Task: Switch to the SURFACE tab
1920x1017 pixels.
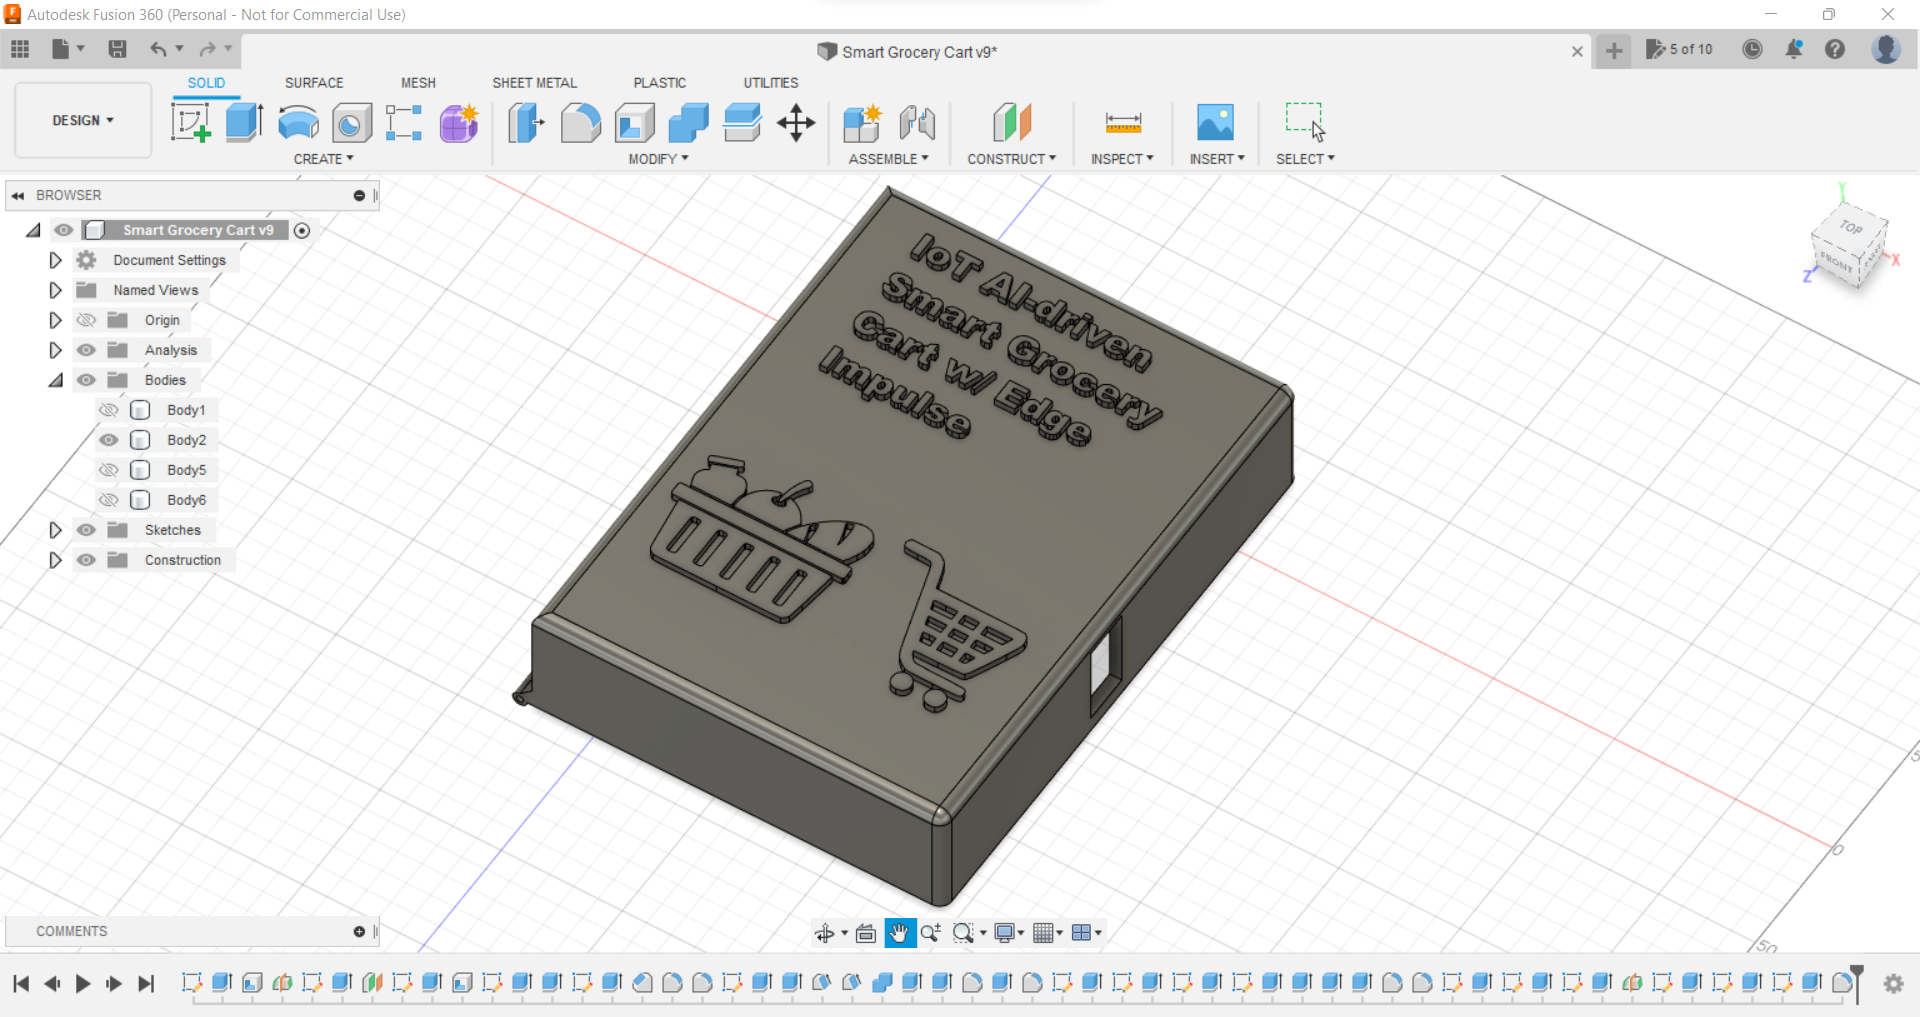Action: coord(313,82)
